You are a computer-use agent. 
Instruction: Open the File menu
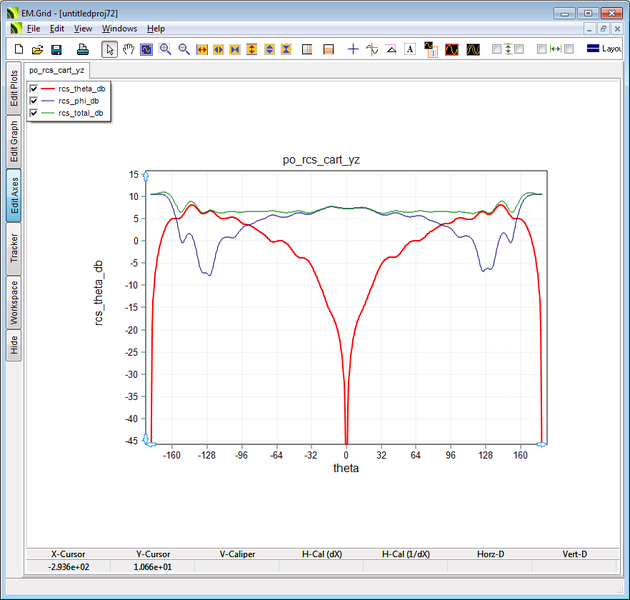click(33, 29)
